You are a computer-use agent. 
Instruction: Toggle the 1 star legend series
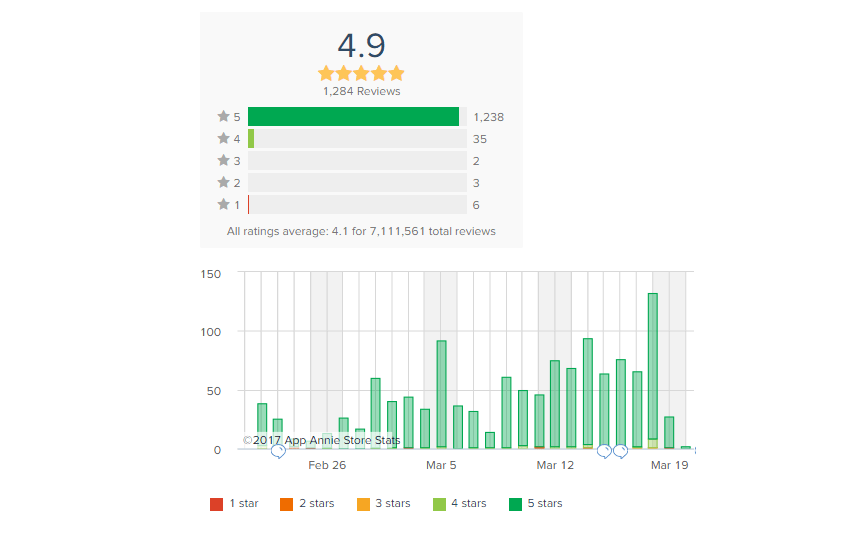(234, 504)
